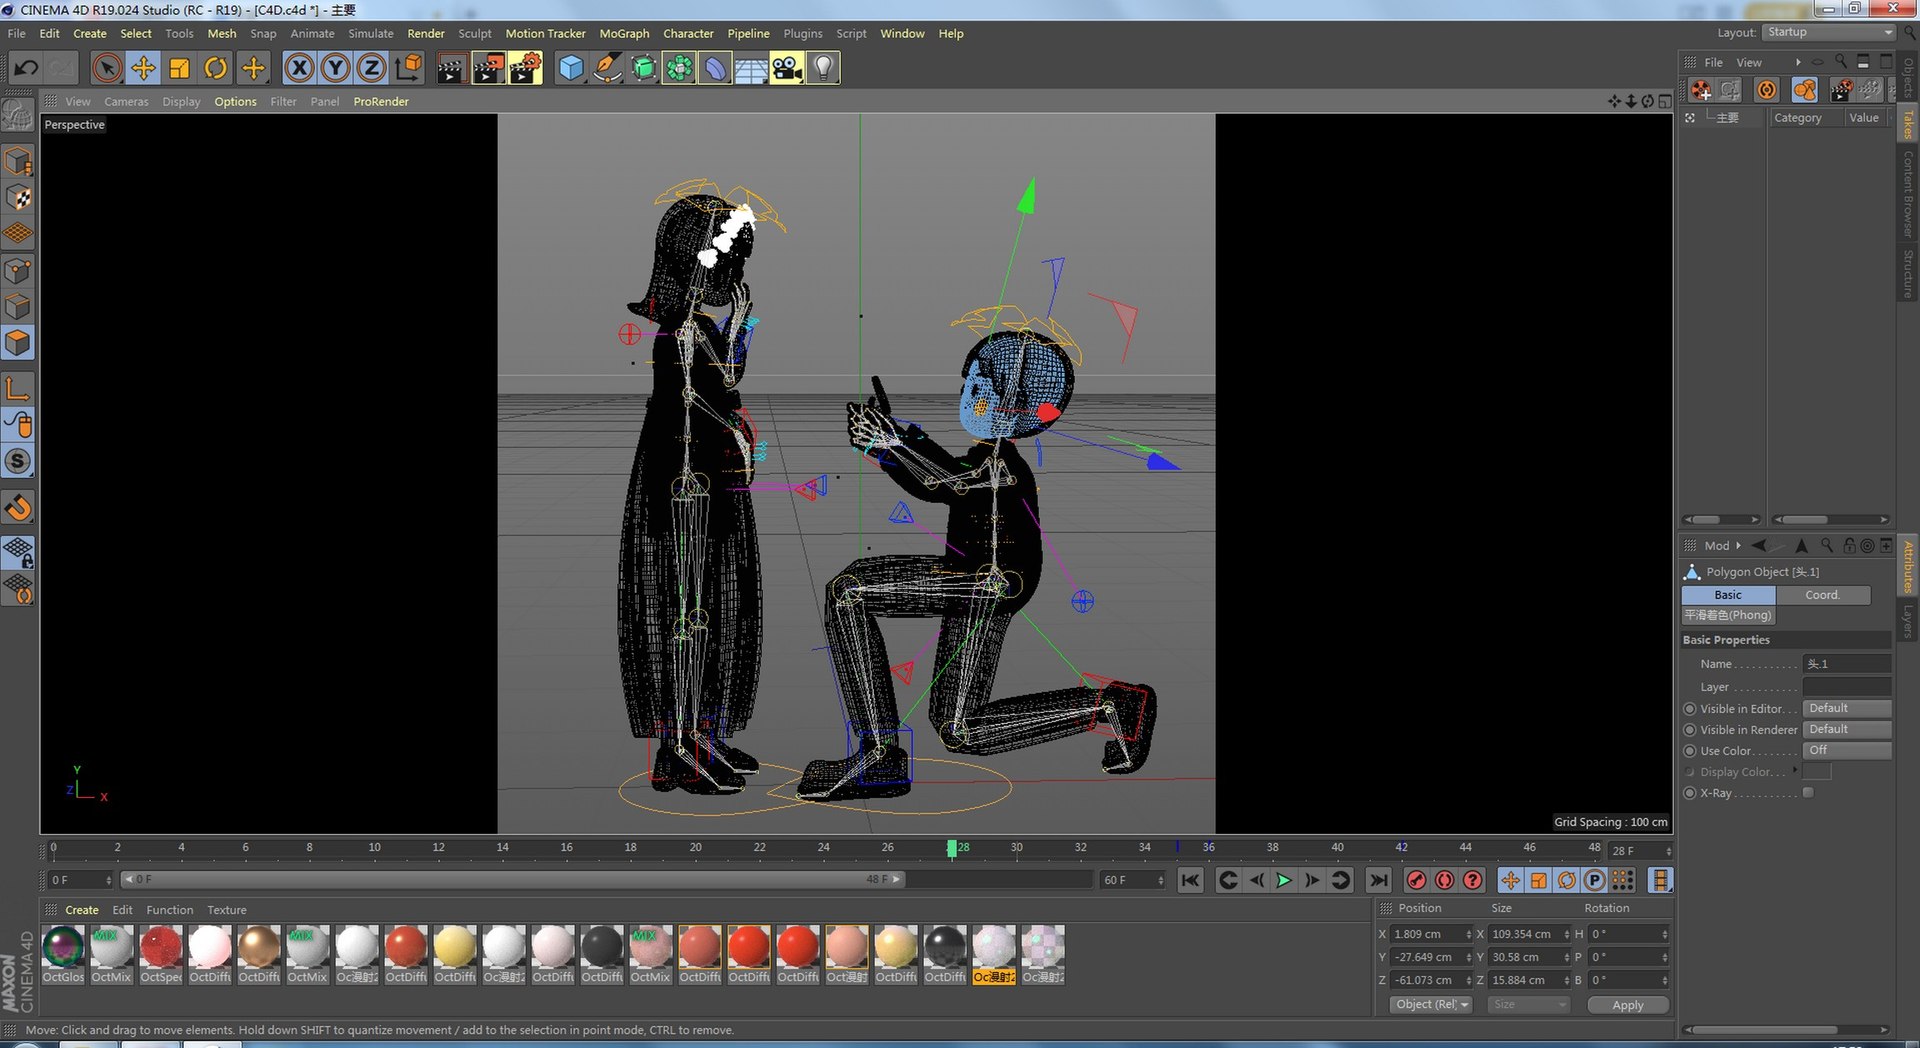
Task: Select the Rotate tool icon
Action: point(215,68)
